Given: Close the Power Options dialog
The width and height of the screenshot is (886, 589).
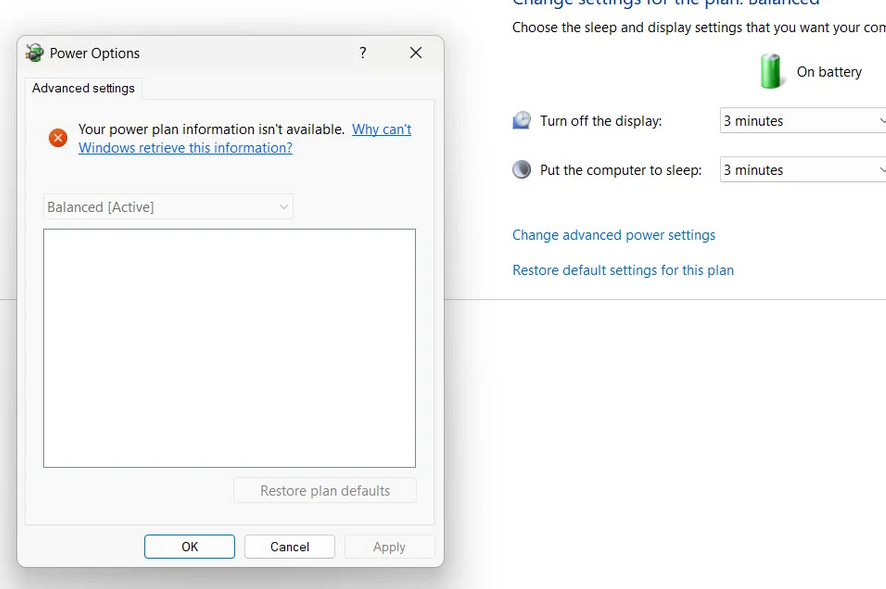Looking at the screenshot, I should point(416,53).
